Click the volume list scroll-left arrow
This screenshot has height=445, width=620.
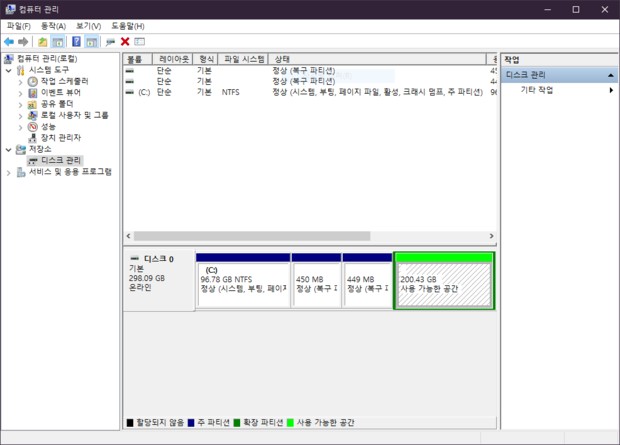(x=128, y=236)
